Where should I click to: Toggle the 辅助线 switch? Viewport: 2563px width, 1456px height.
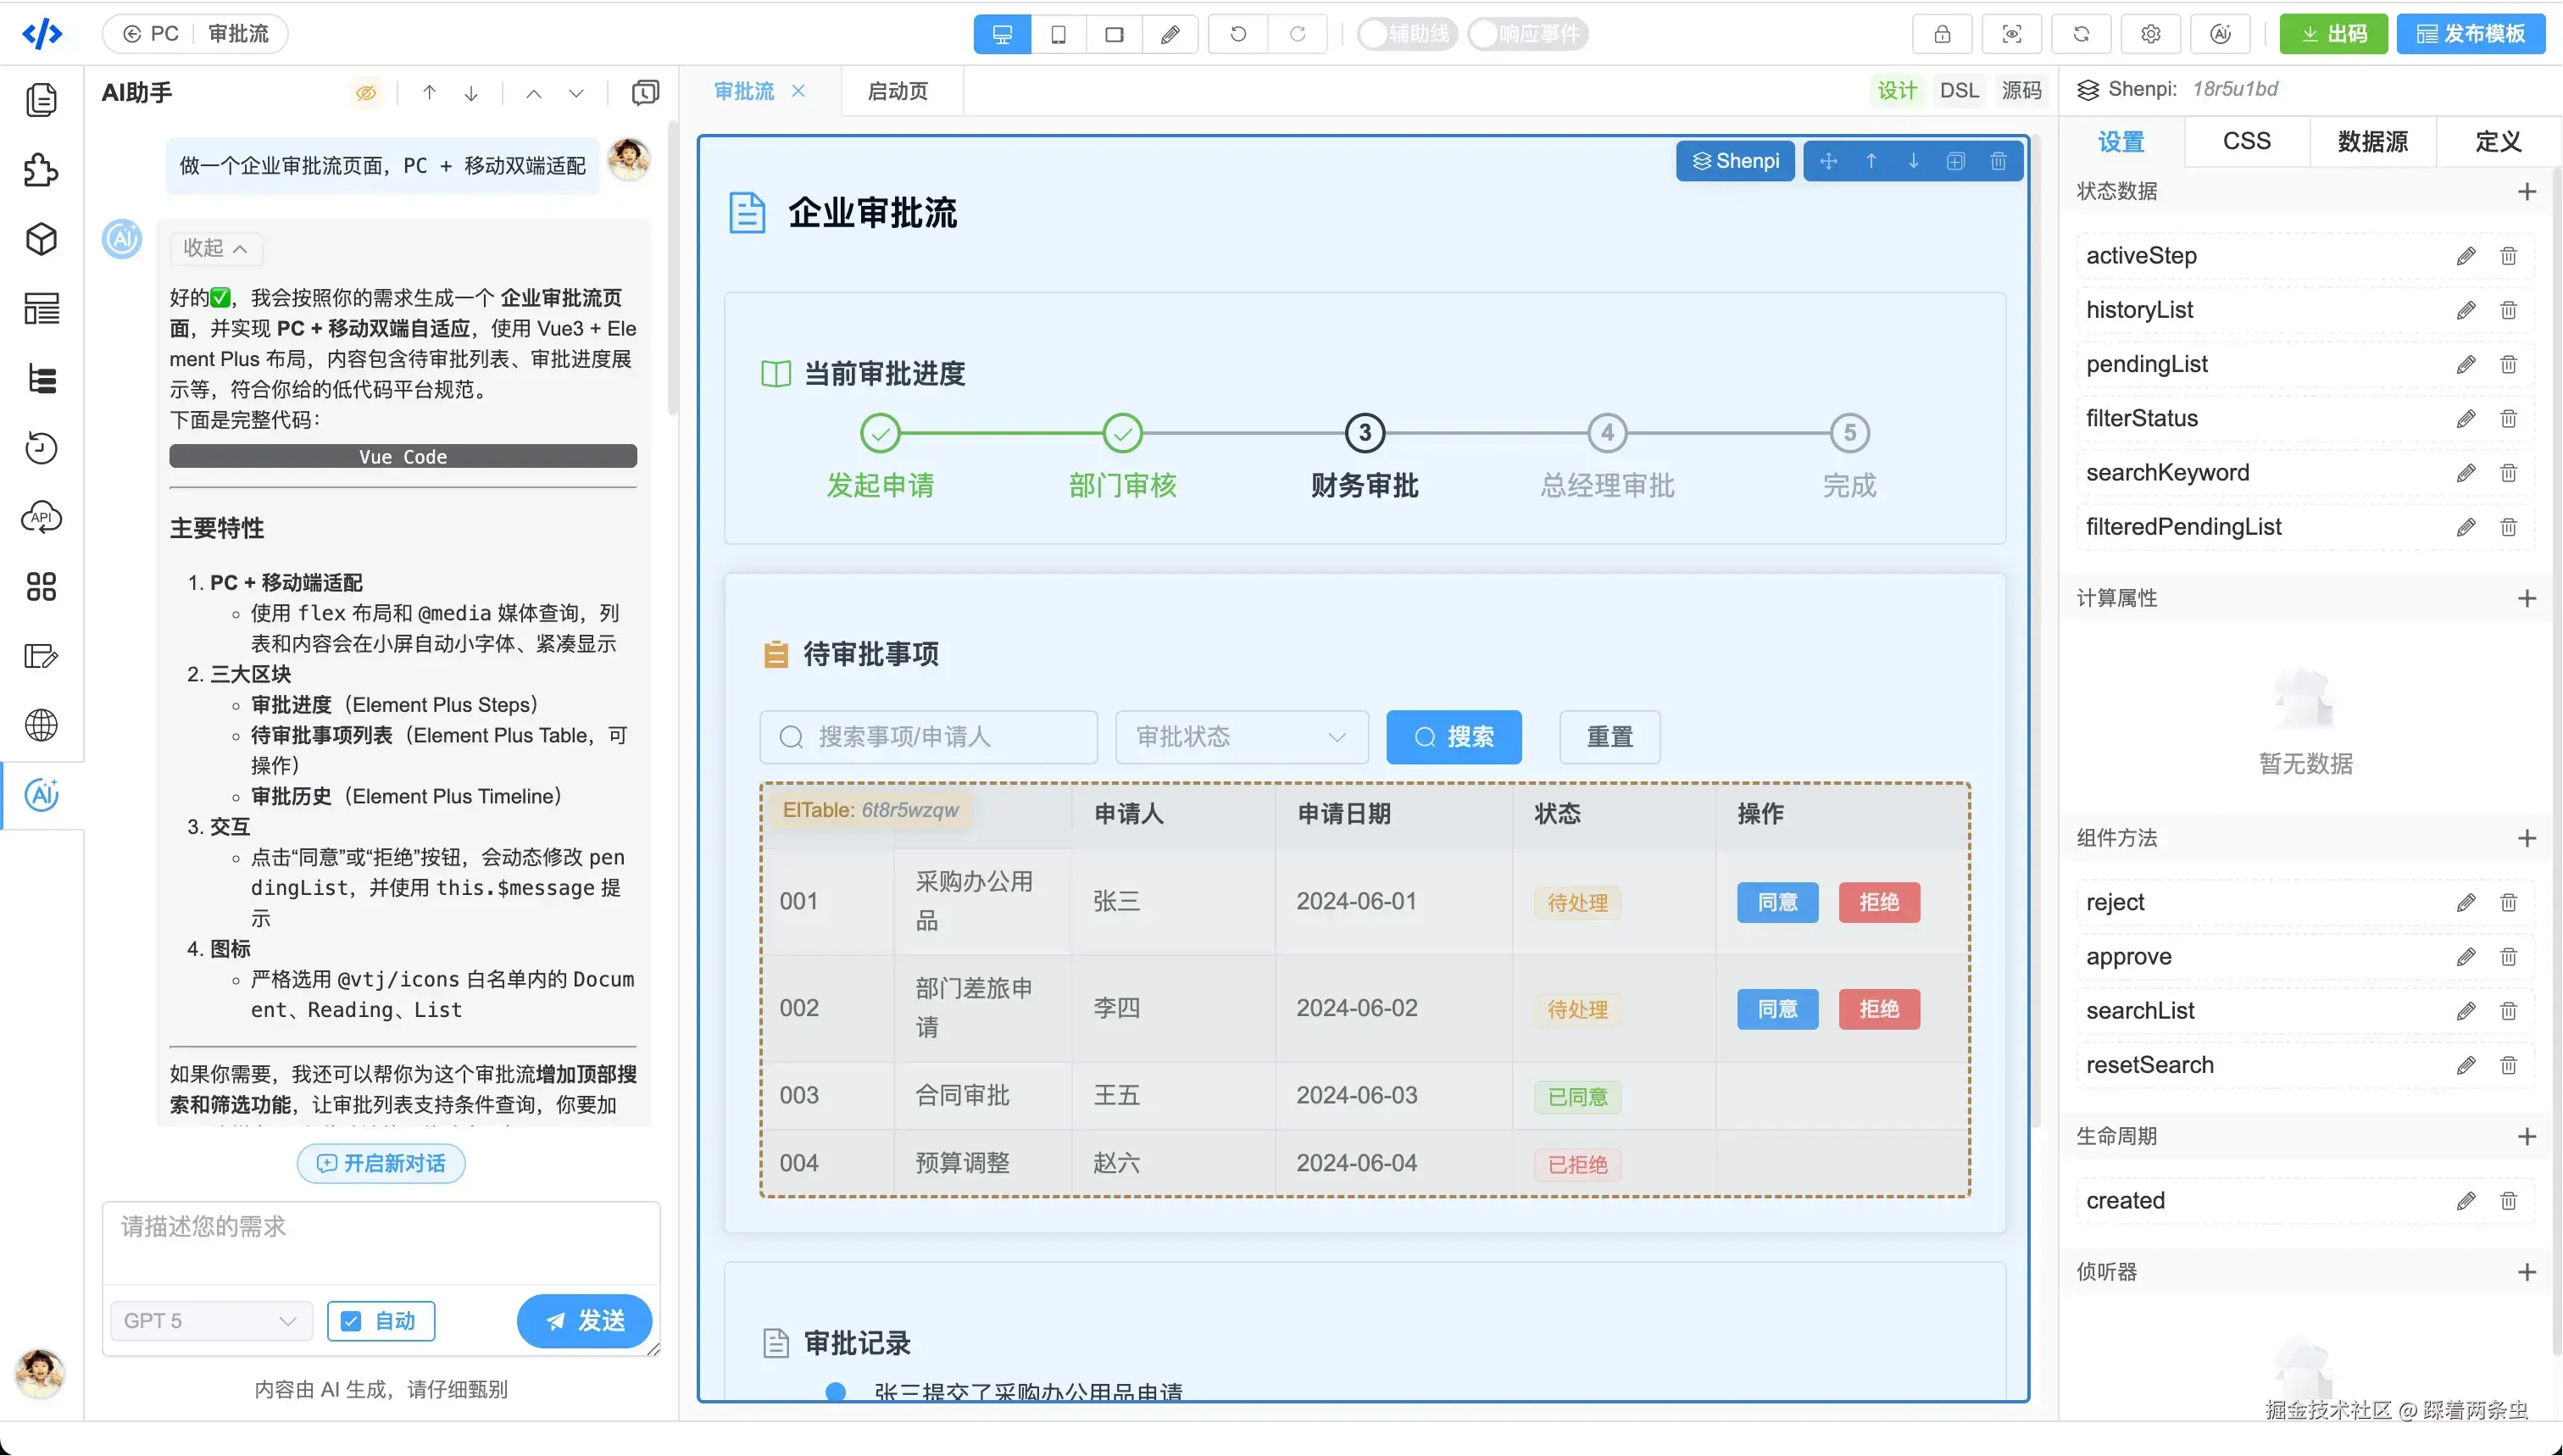pos(1406,34)
